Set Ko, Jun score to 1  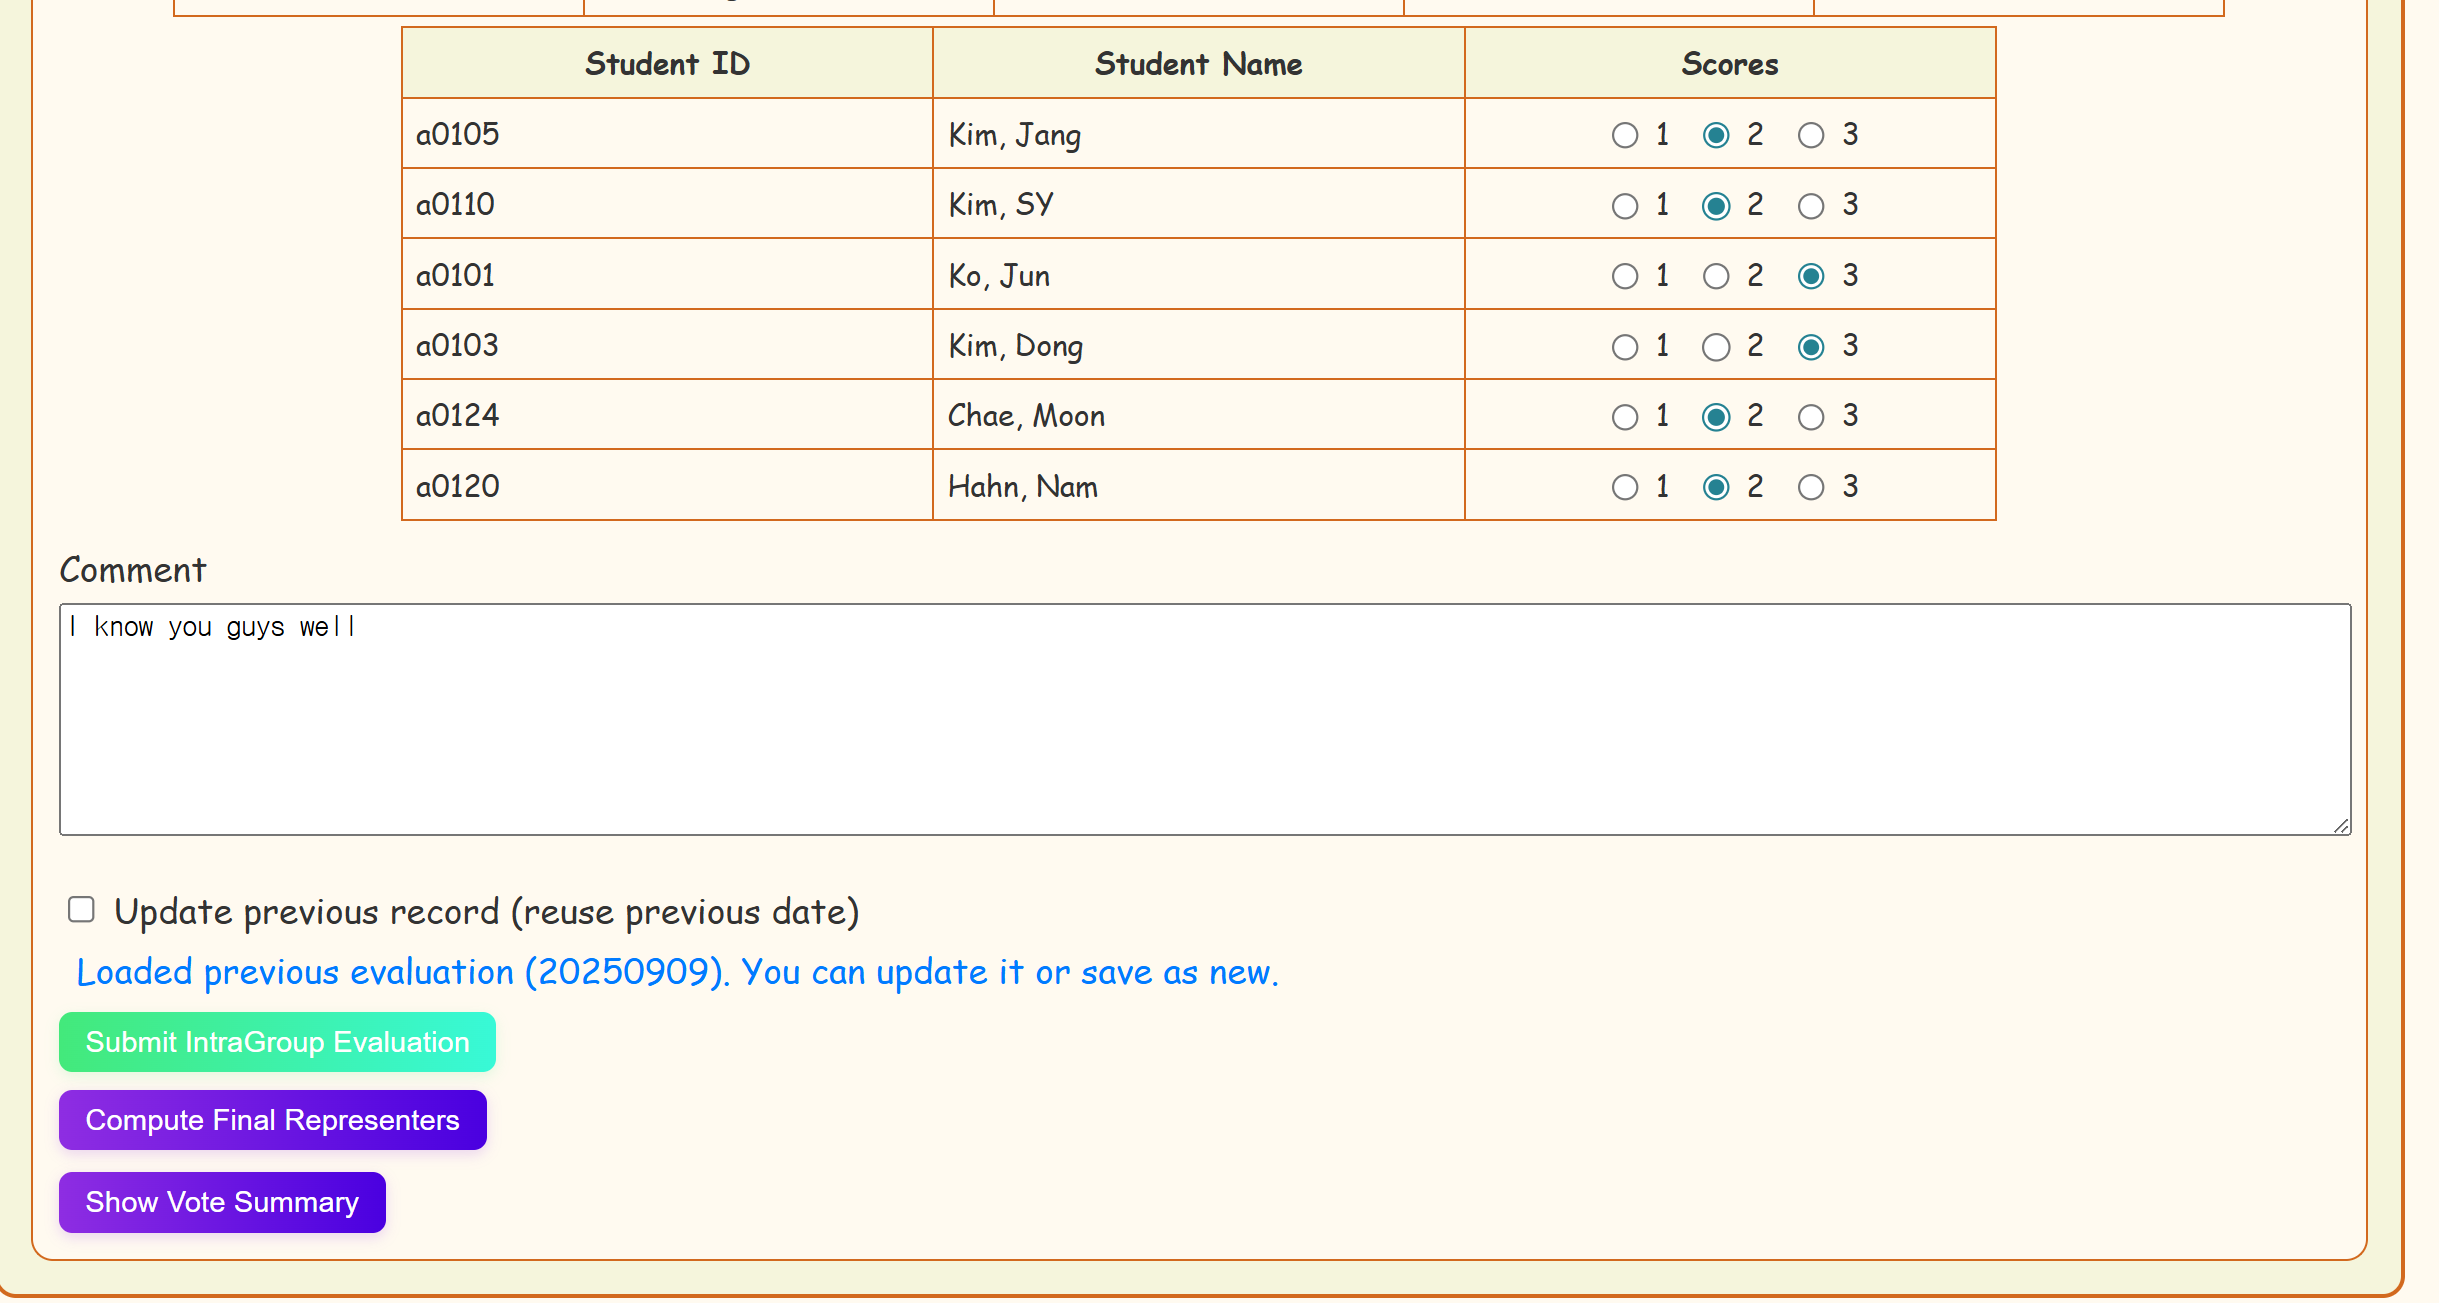click(x=1625, y=276)
